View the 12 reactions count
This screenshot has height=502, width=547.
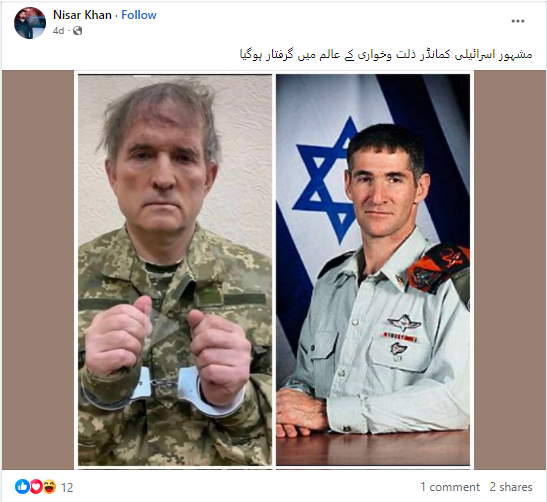tap(67, 487)
